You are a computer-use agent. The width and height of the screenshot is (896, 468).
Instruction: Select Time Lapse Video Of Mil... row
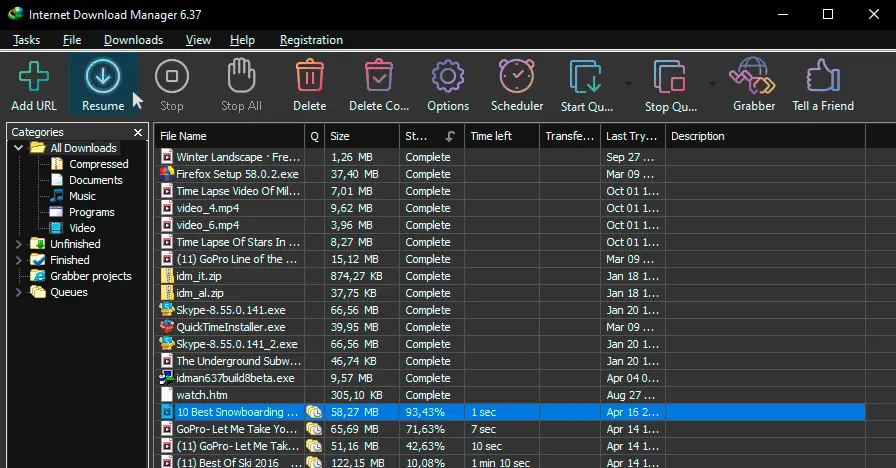(510, 191)
